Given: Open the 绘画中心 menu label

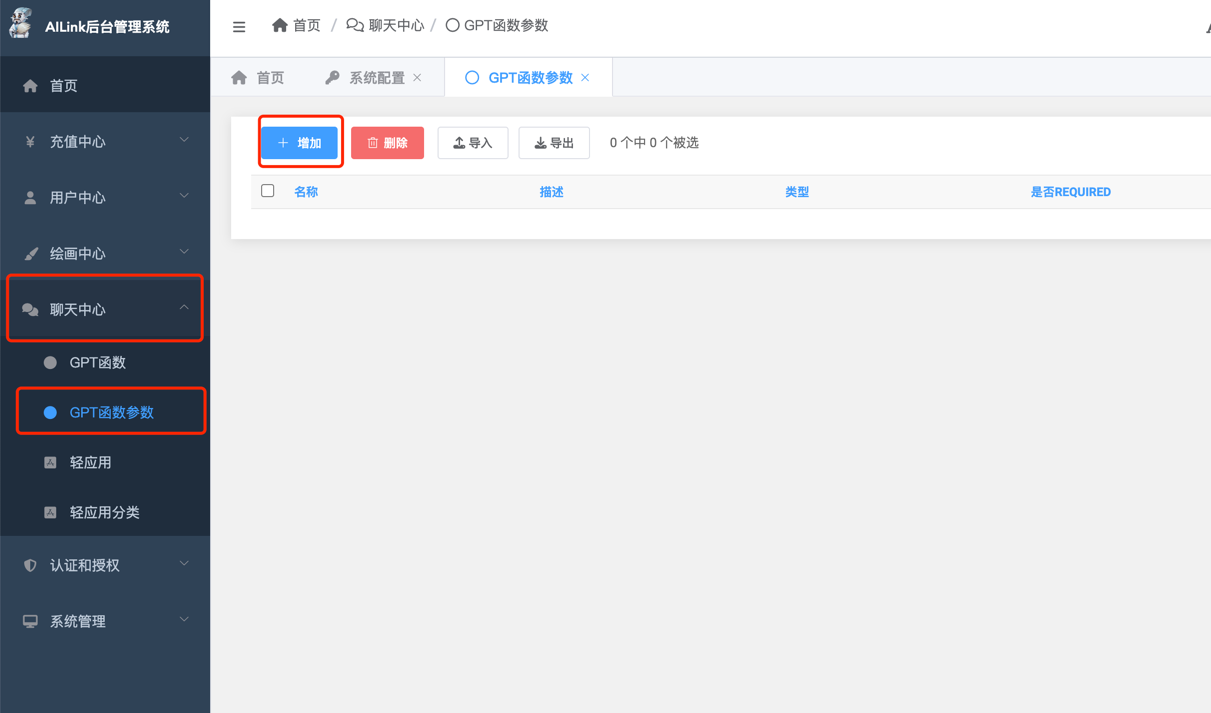Looking at the screenshot, I should click(78, 254).
